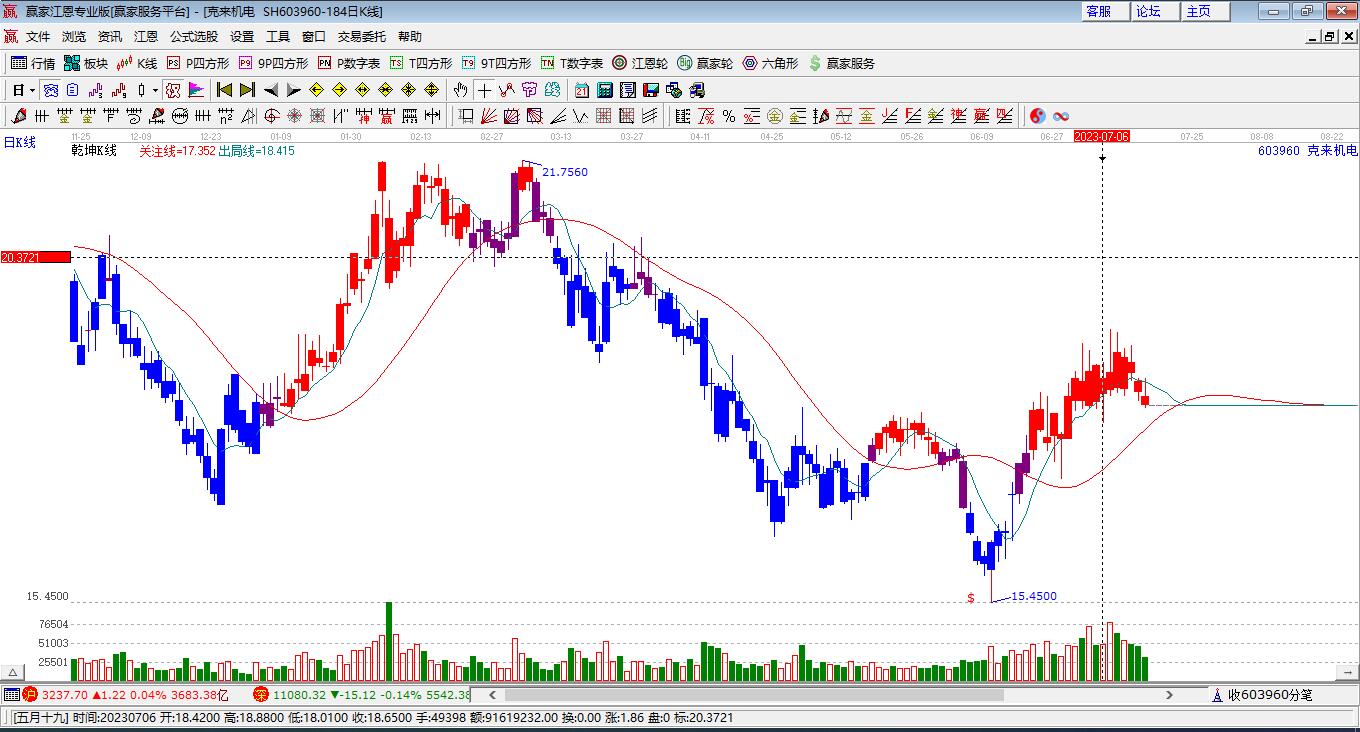Click the yellow diamond left-arrow icon

click(x=317, y=90)
